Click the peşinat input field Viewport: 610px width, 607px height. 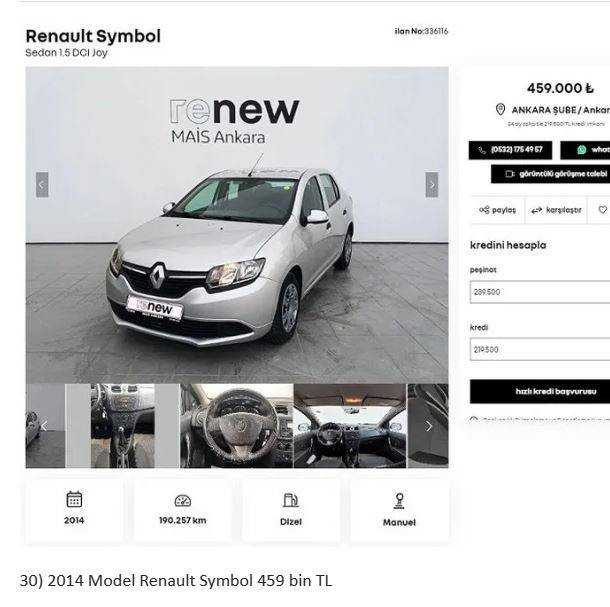540,292
